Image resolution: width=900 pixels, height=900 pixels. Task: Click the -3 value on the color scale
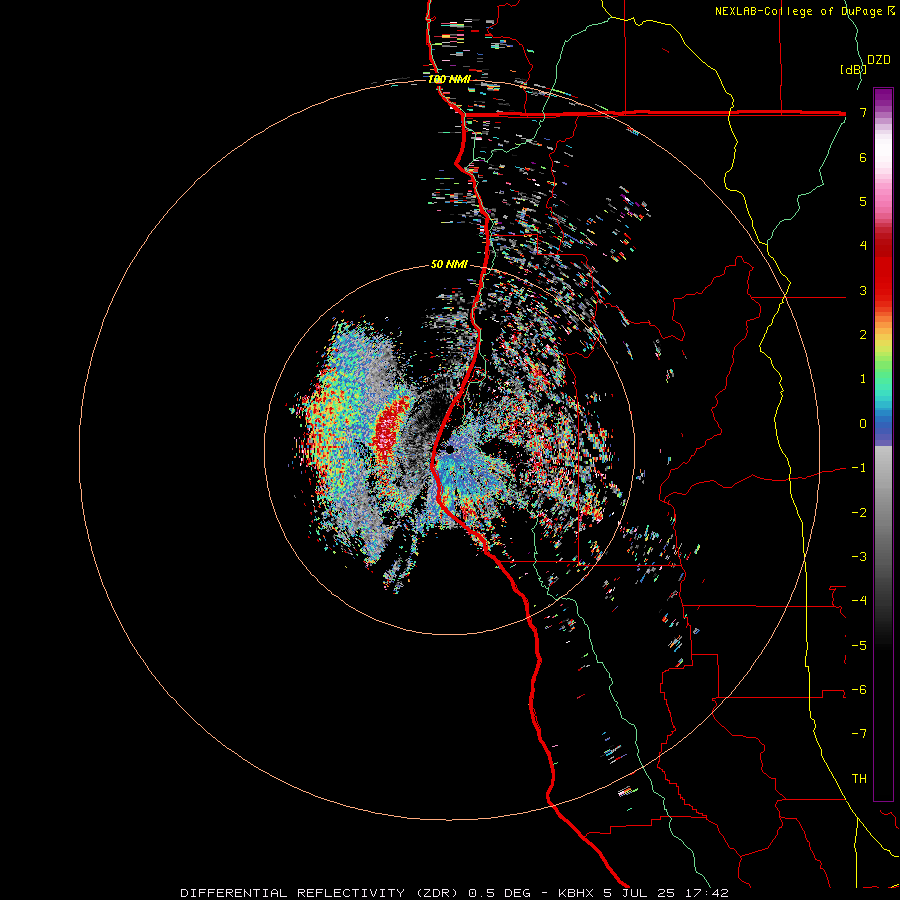pyautogui.click(x=859, y=557)
